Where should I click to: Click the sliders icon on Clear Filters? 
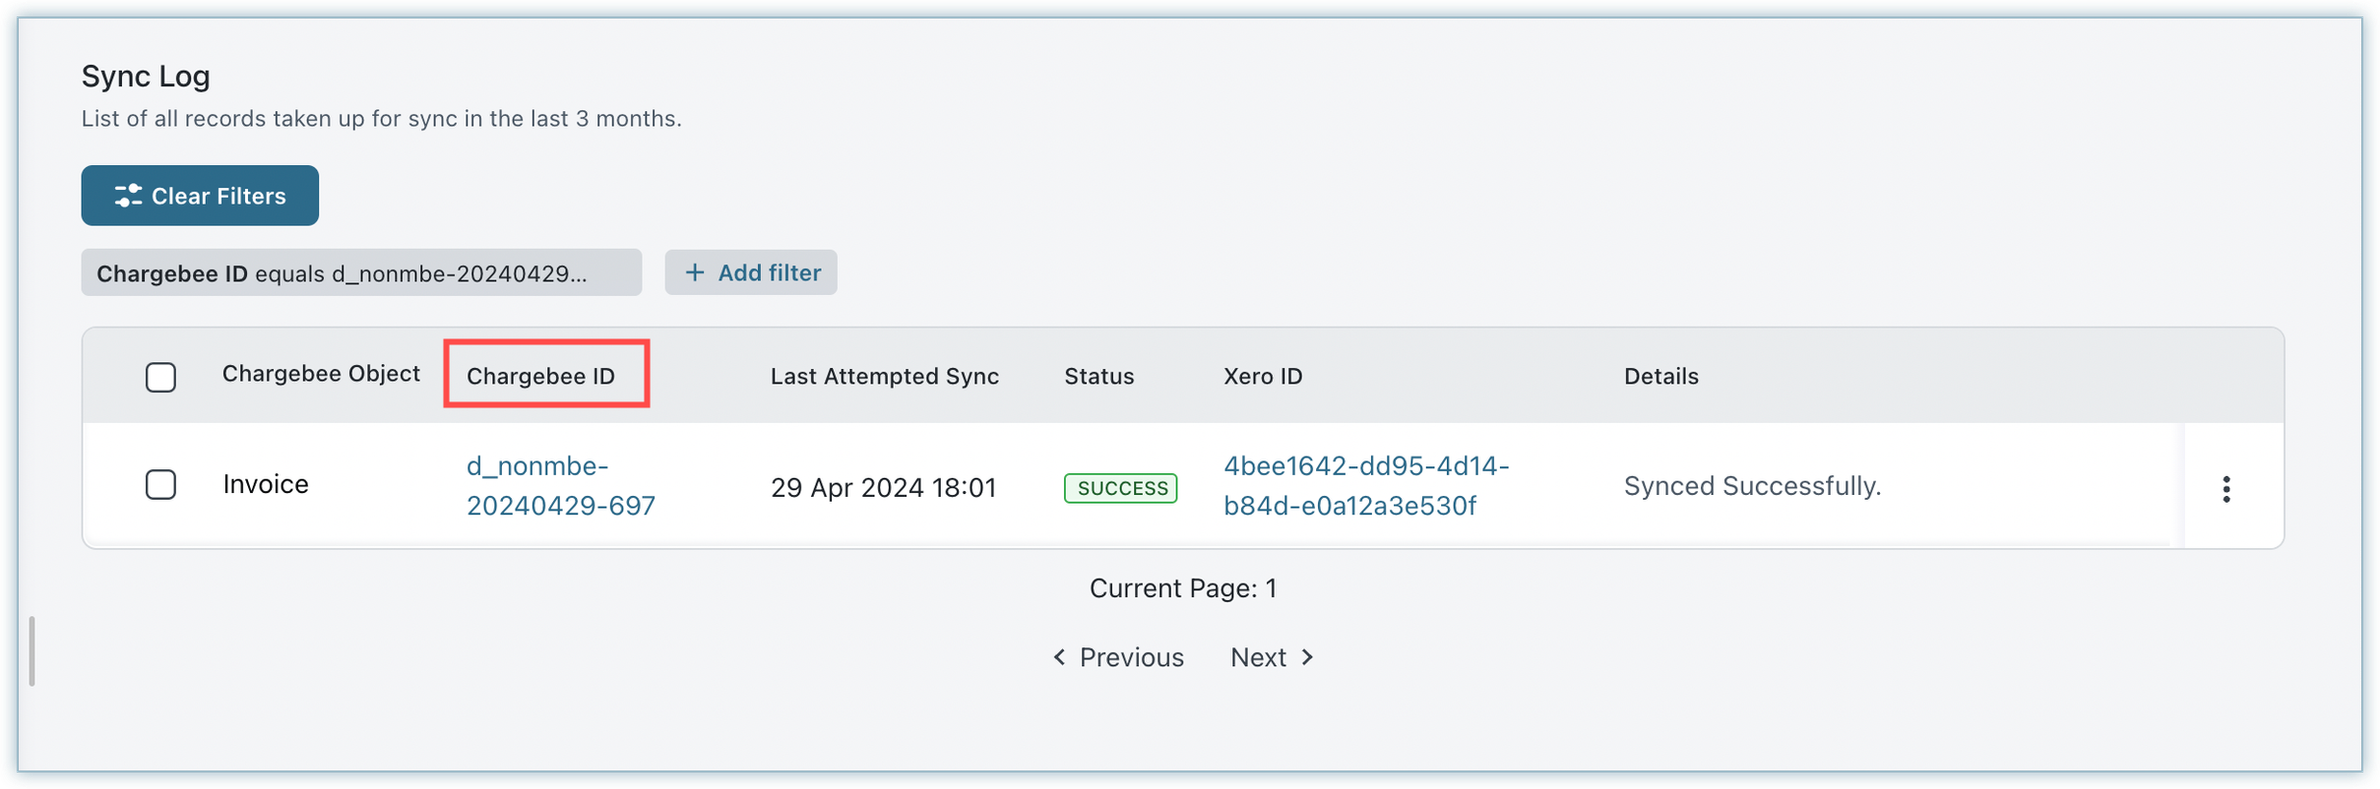pyautogui.click(x=128, y=196)
